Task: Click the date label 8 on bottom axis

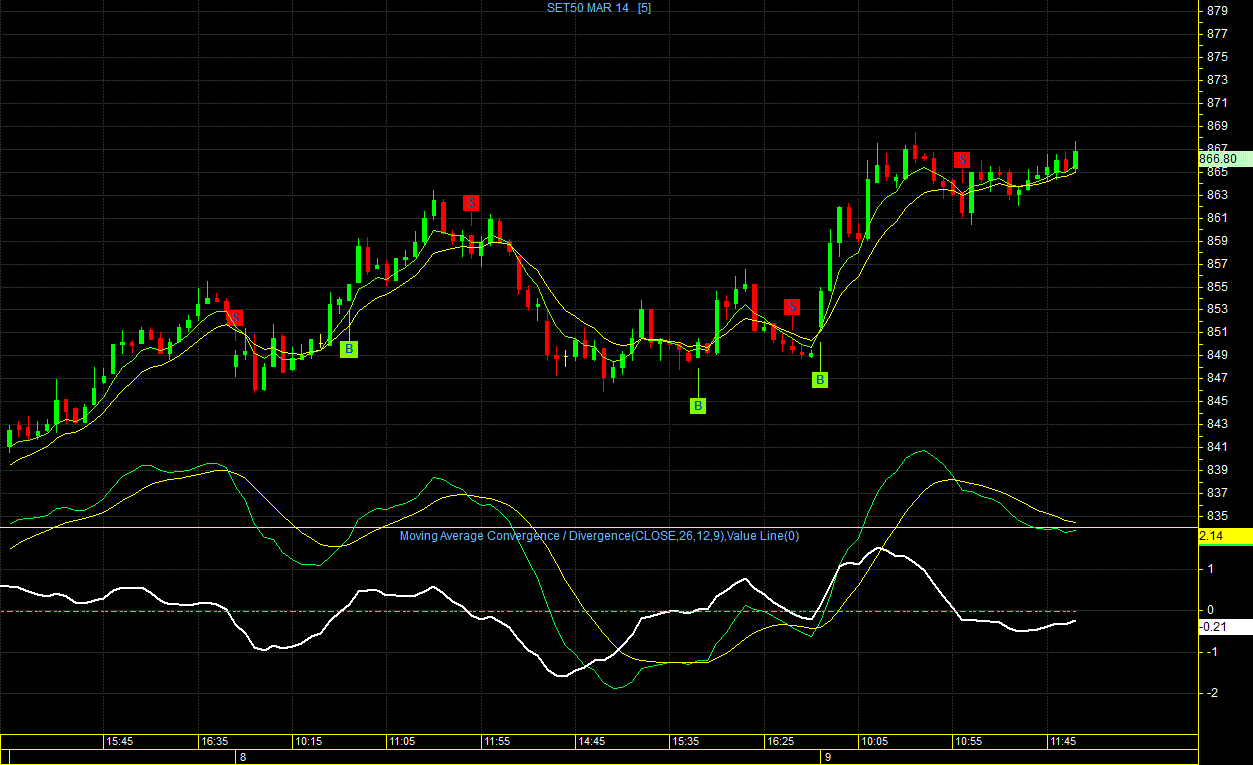Action: click(x=242, y=758)
